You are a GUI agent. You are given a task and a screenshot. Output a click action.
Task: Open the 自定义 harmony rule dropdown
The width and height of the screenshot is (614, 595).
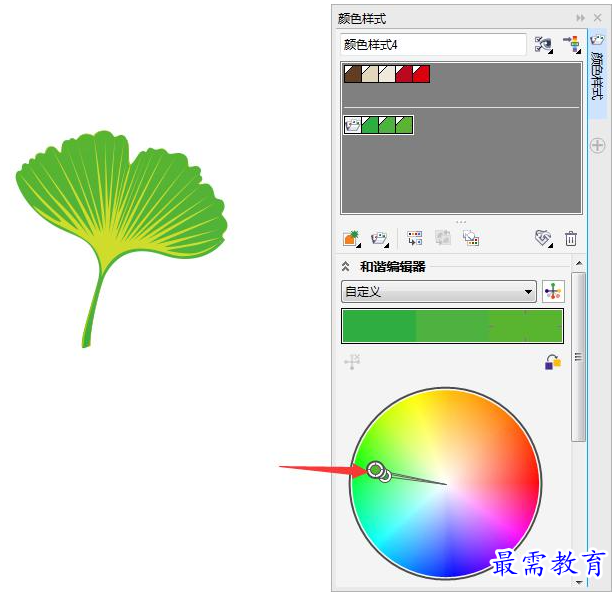tap(439, 291)
